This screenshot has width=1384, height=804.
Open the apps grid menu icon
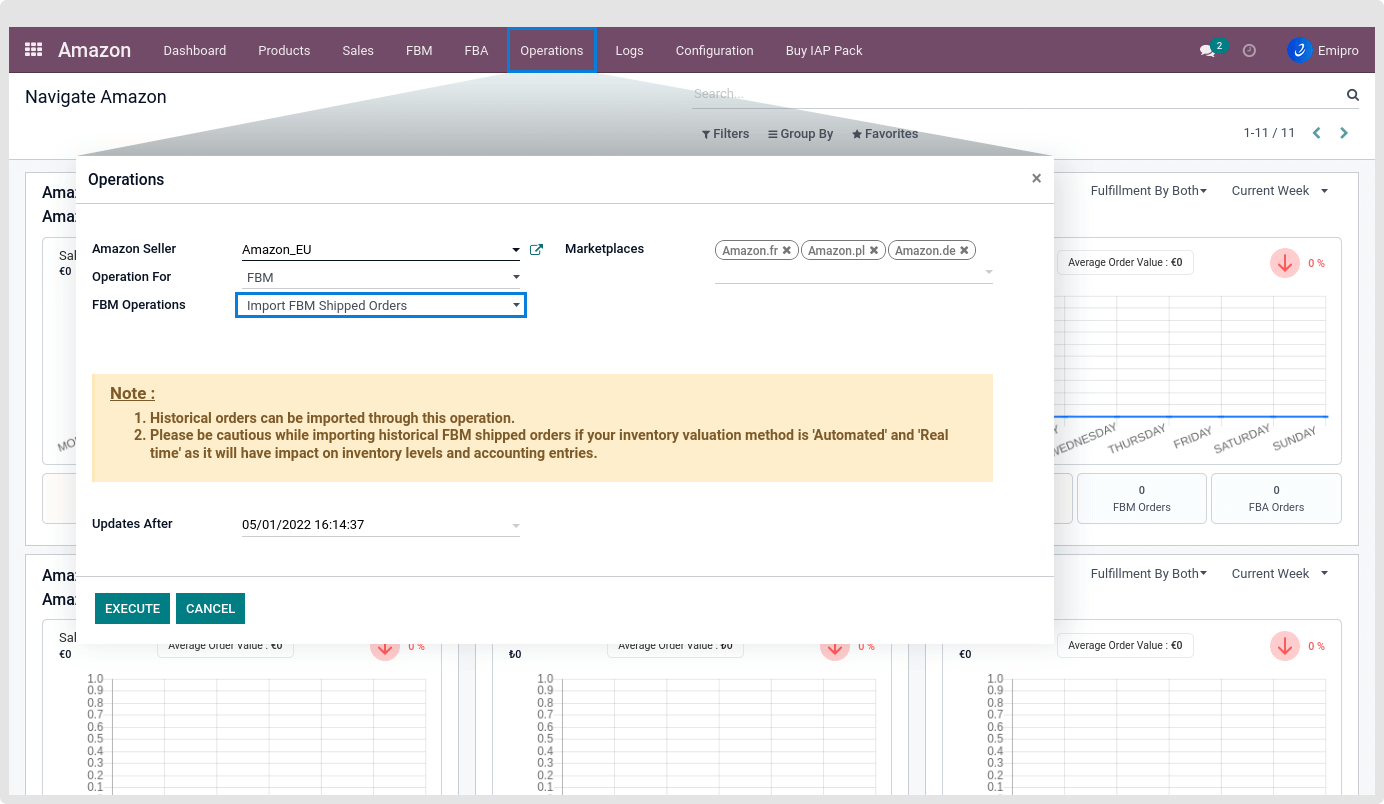click(33, 50)
